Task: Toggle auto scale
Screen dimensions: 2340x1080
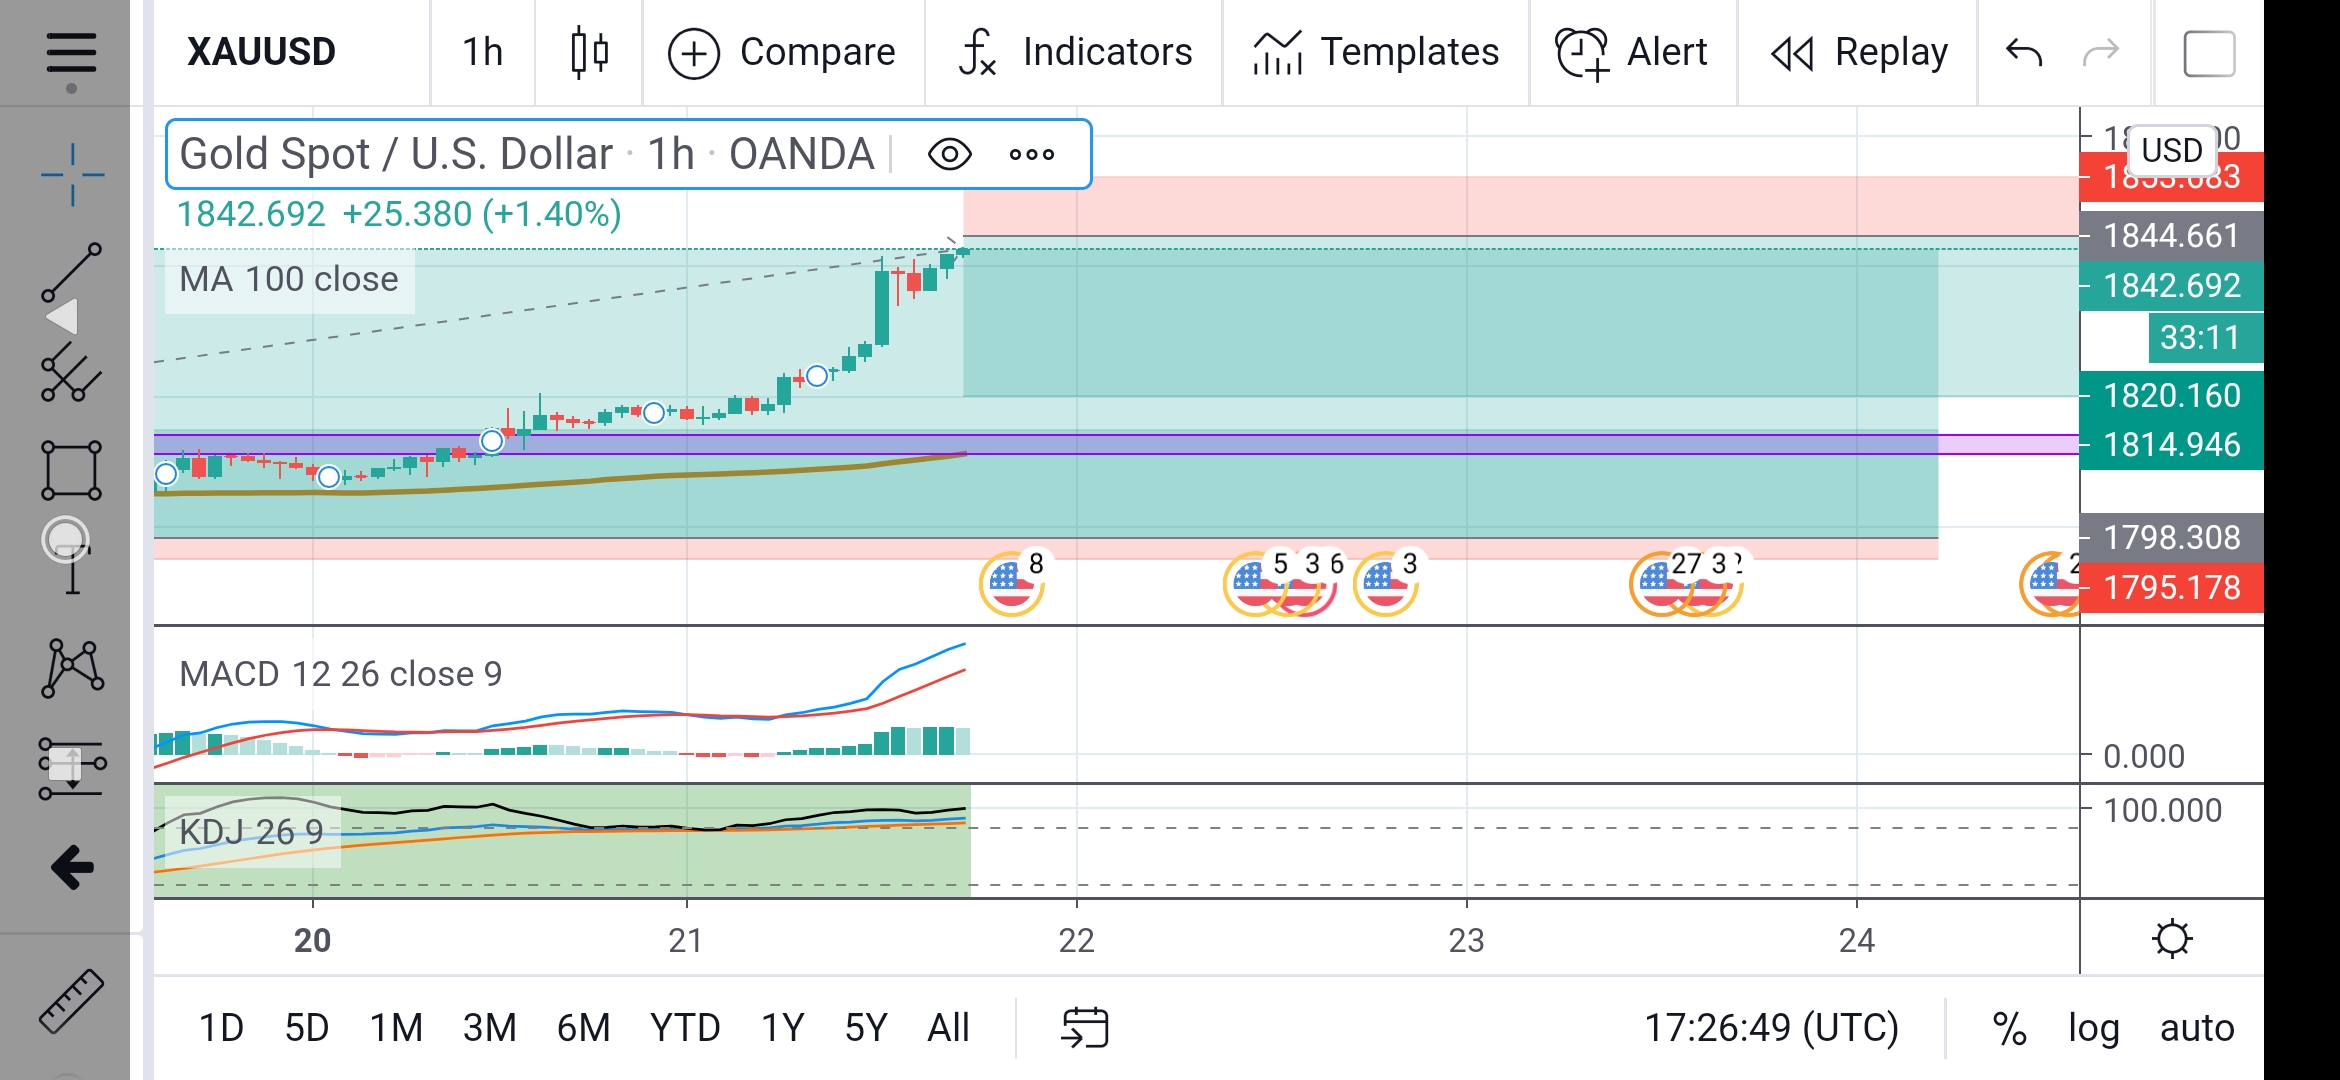Action: pyautogui.click(x=2196, y=1028)
